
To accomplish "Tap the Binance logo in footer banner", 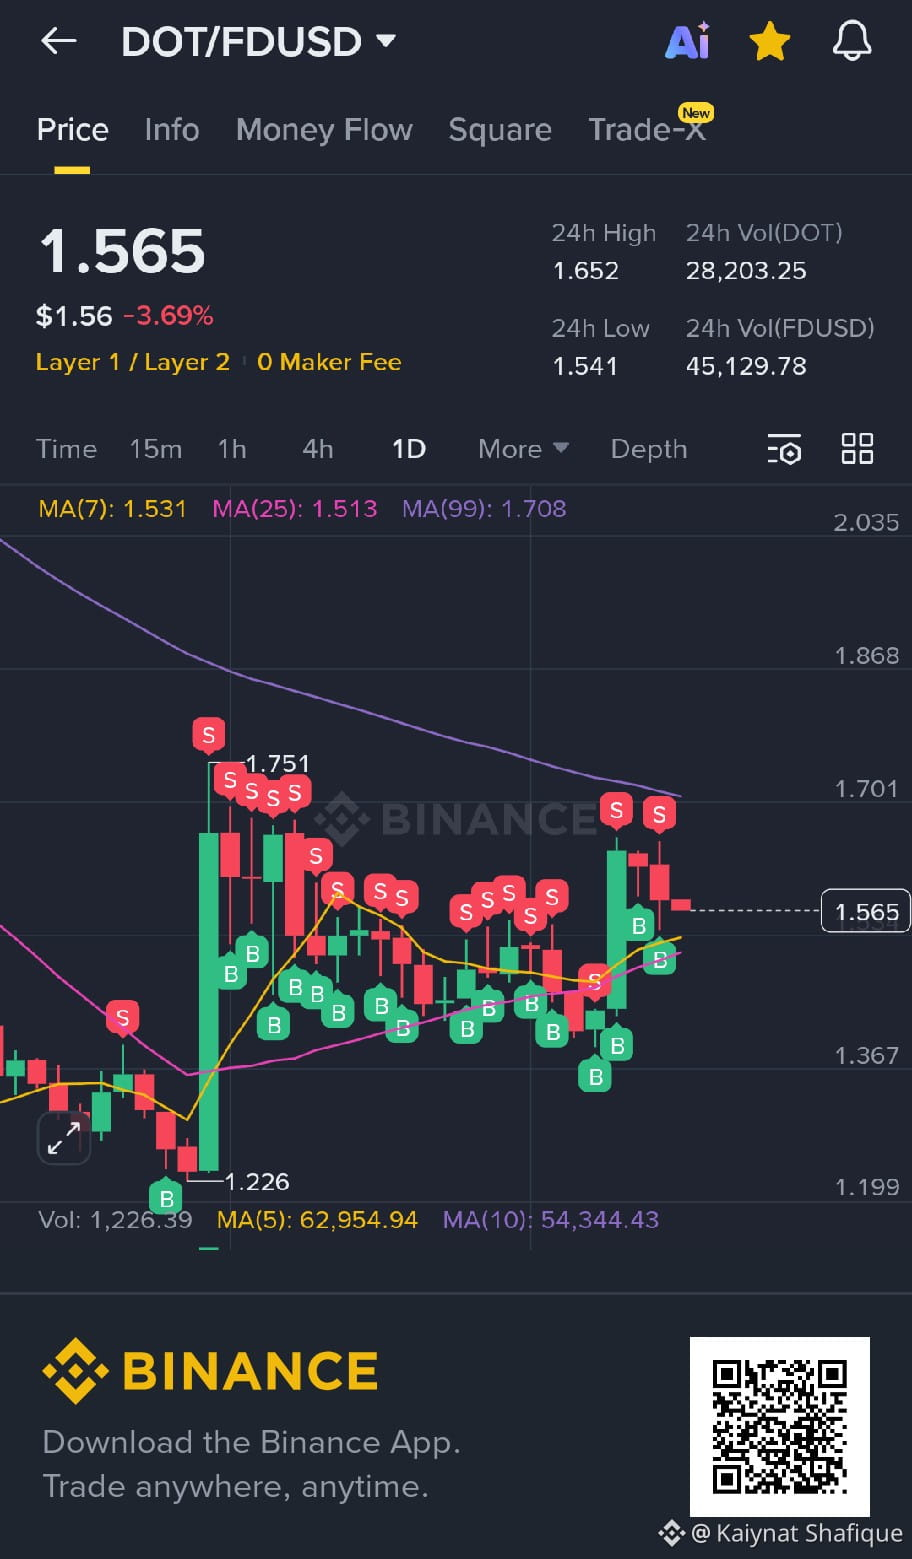I will tap(210, 1371).
